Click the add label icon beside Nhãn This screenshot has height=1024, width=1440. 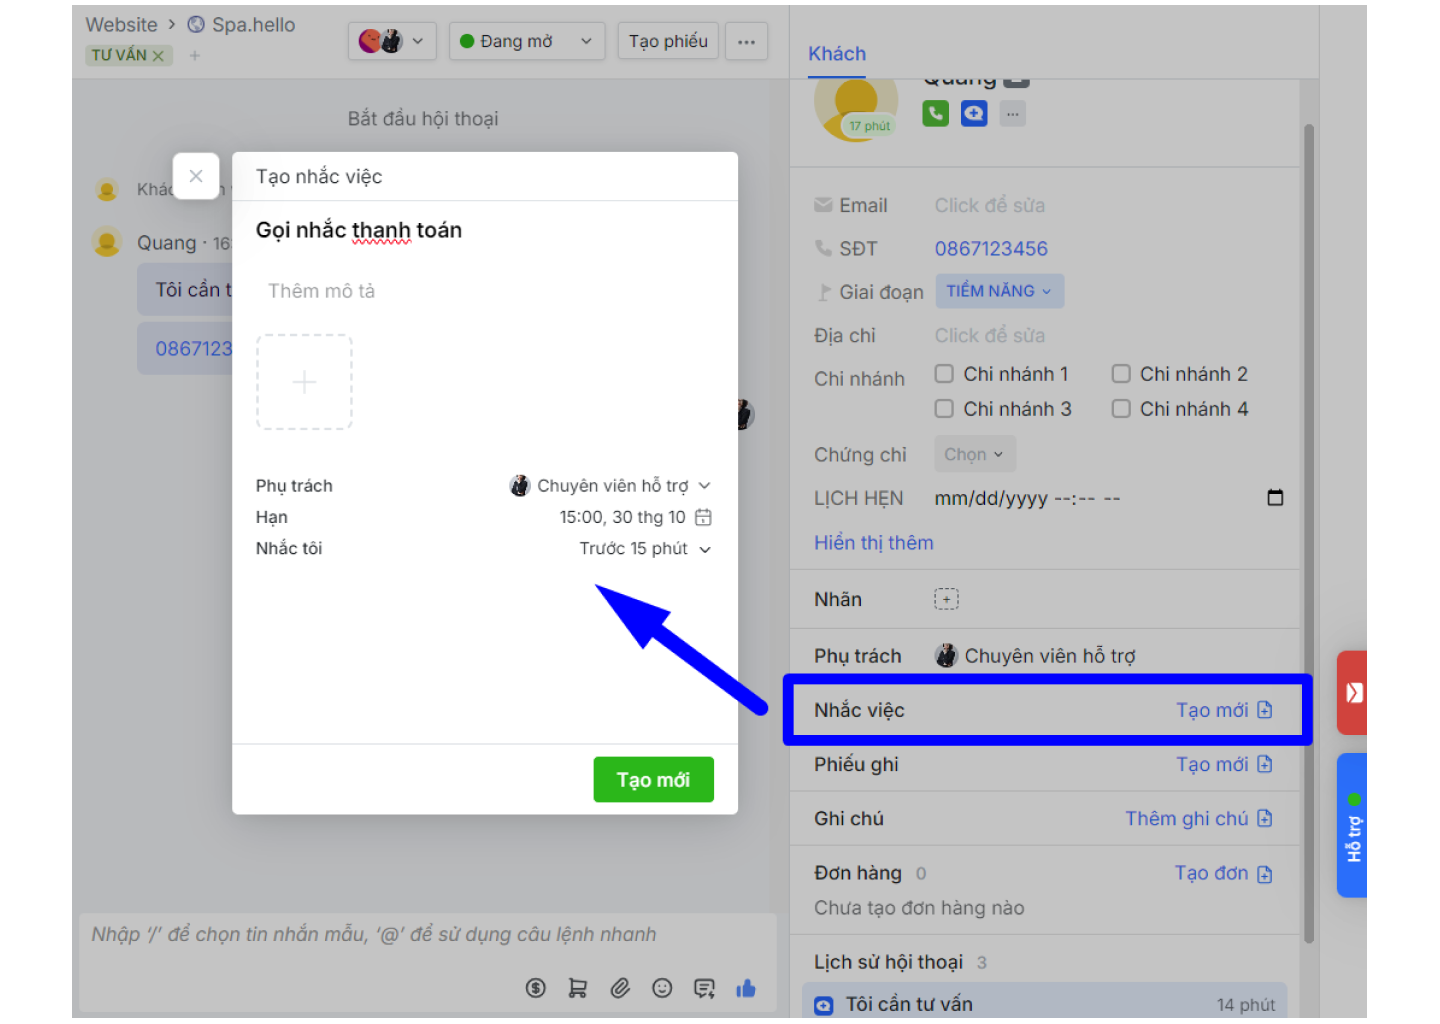946,600
